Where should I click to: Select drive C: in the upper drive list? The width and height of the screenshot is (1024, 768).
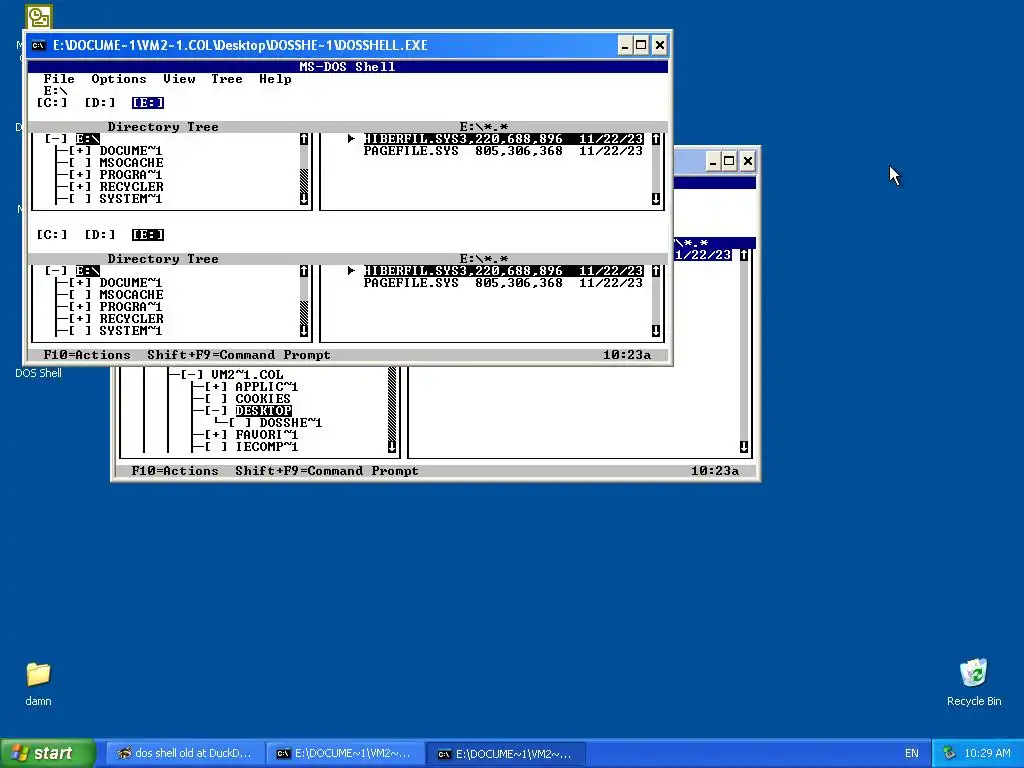point(52,103)
